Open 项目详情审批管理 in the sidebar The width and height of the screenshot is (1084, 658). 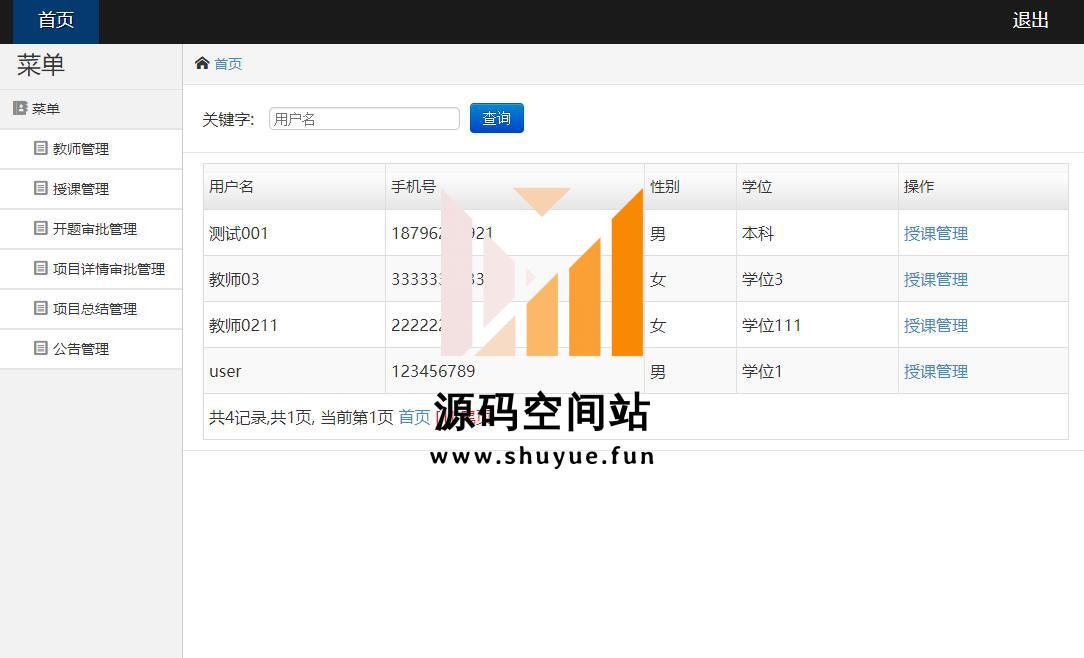tap(91, 270)
